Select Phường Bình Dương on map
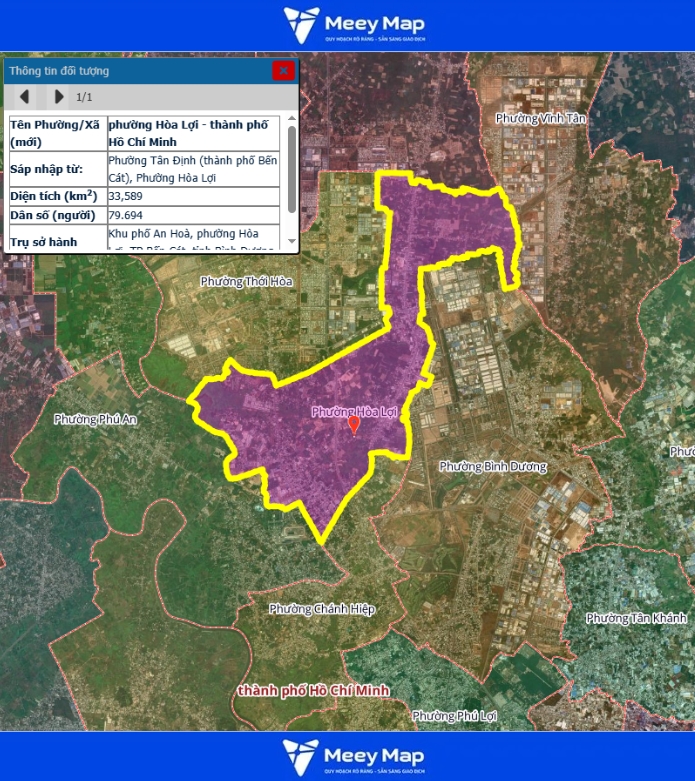Viewport: 695px width, 781px height. click(493, 467)
